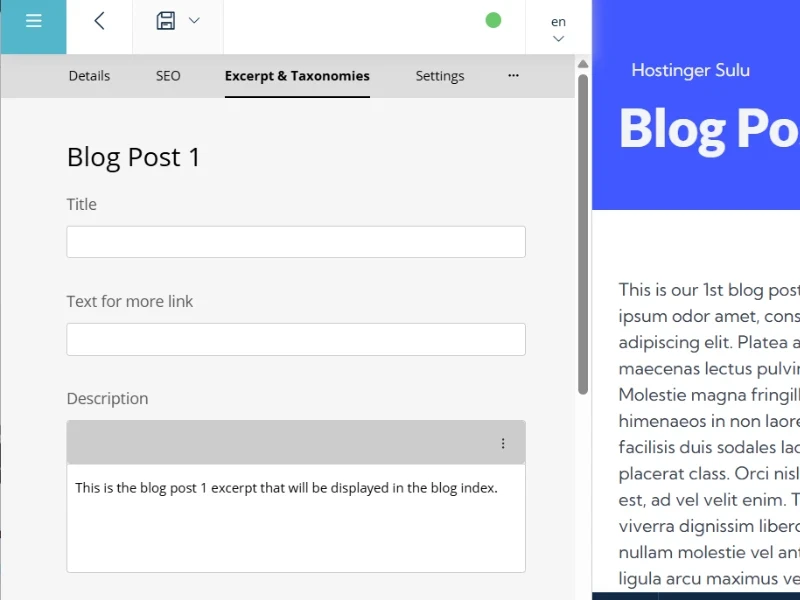Open Description editor toolbar three-dot menu
800x600 pixels.
click(503, 443)
